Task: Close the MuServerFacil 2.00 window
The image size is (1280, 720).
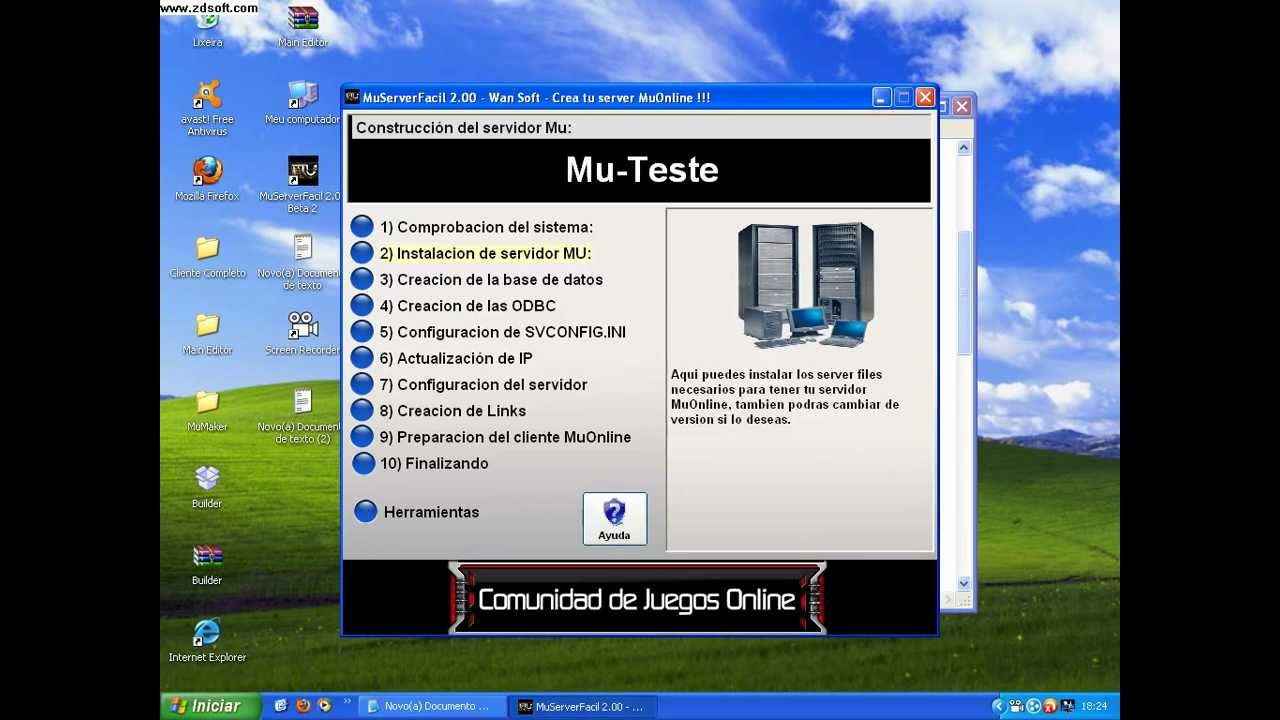Action: tap(925, 97)
